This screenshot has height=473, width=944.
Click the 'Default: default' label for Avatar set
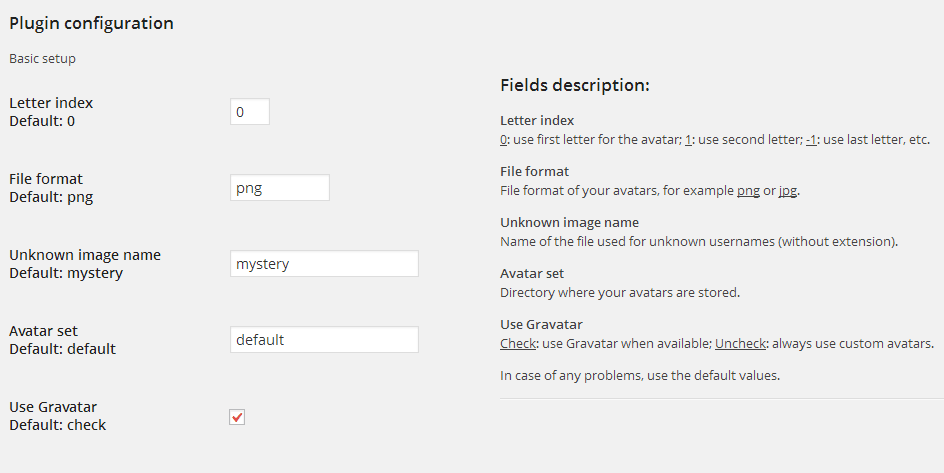62,349
